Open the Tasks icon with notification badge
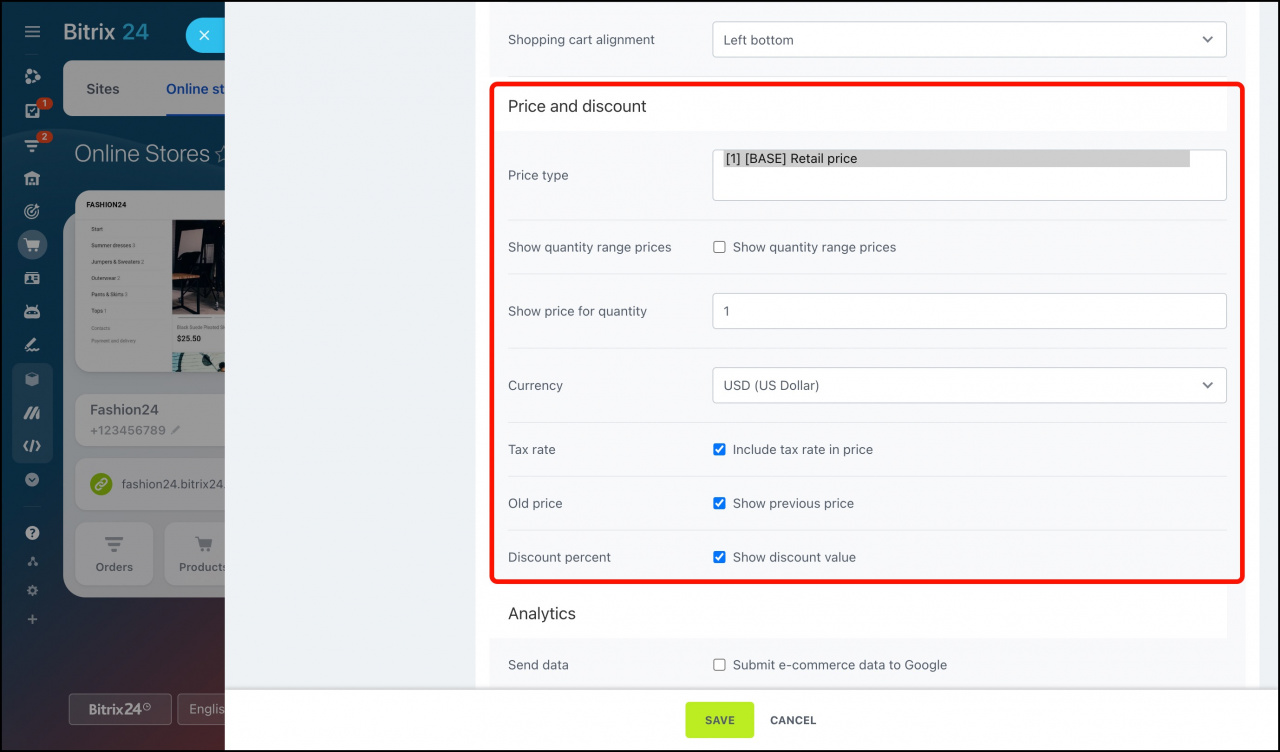This screenshot has height=752, width=1280. 32,111
